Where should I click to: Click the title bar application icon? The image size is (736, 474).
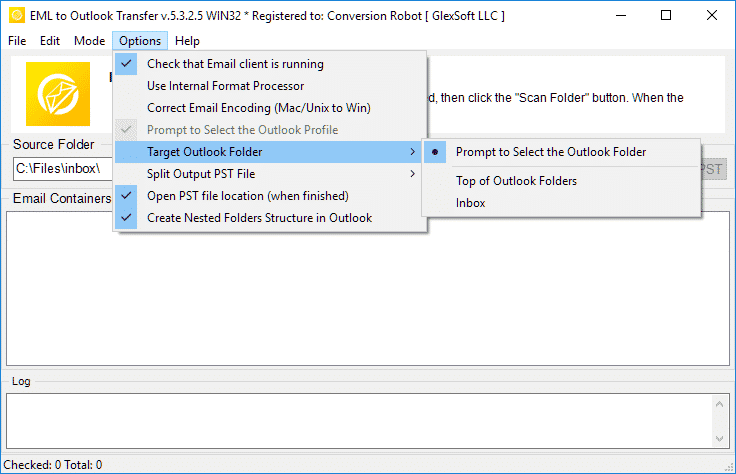point(17,15)
